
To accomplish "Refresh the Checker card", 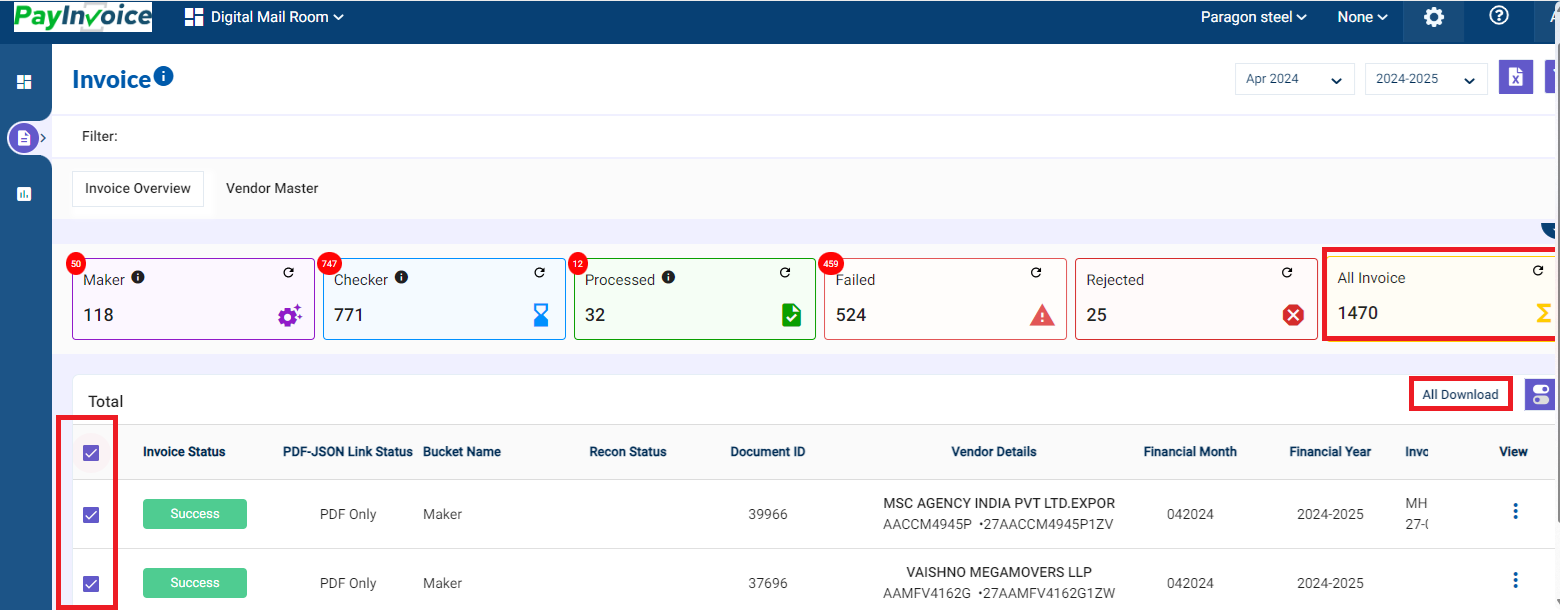I will click(539, 272).
